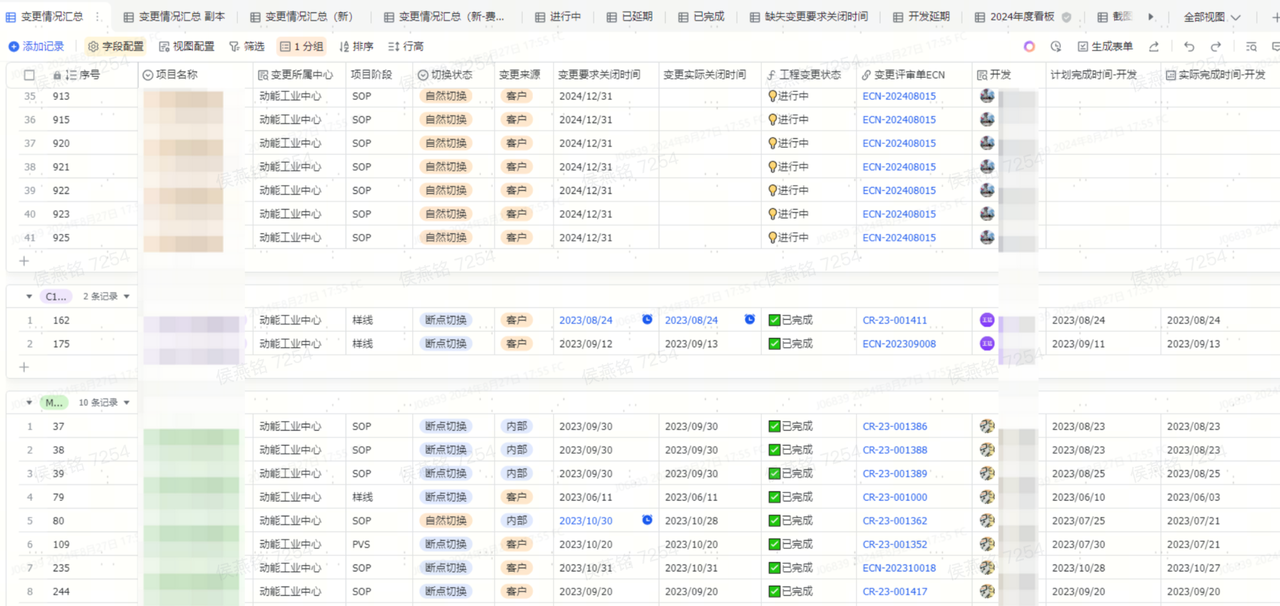Open 筛选 filter tool
Screen dimensions: 1280x606
click(246, 47)
